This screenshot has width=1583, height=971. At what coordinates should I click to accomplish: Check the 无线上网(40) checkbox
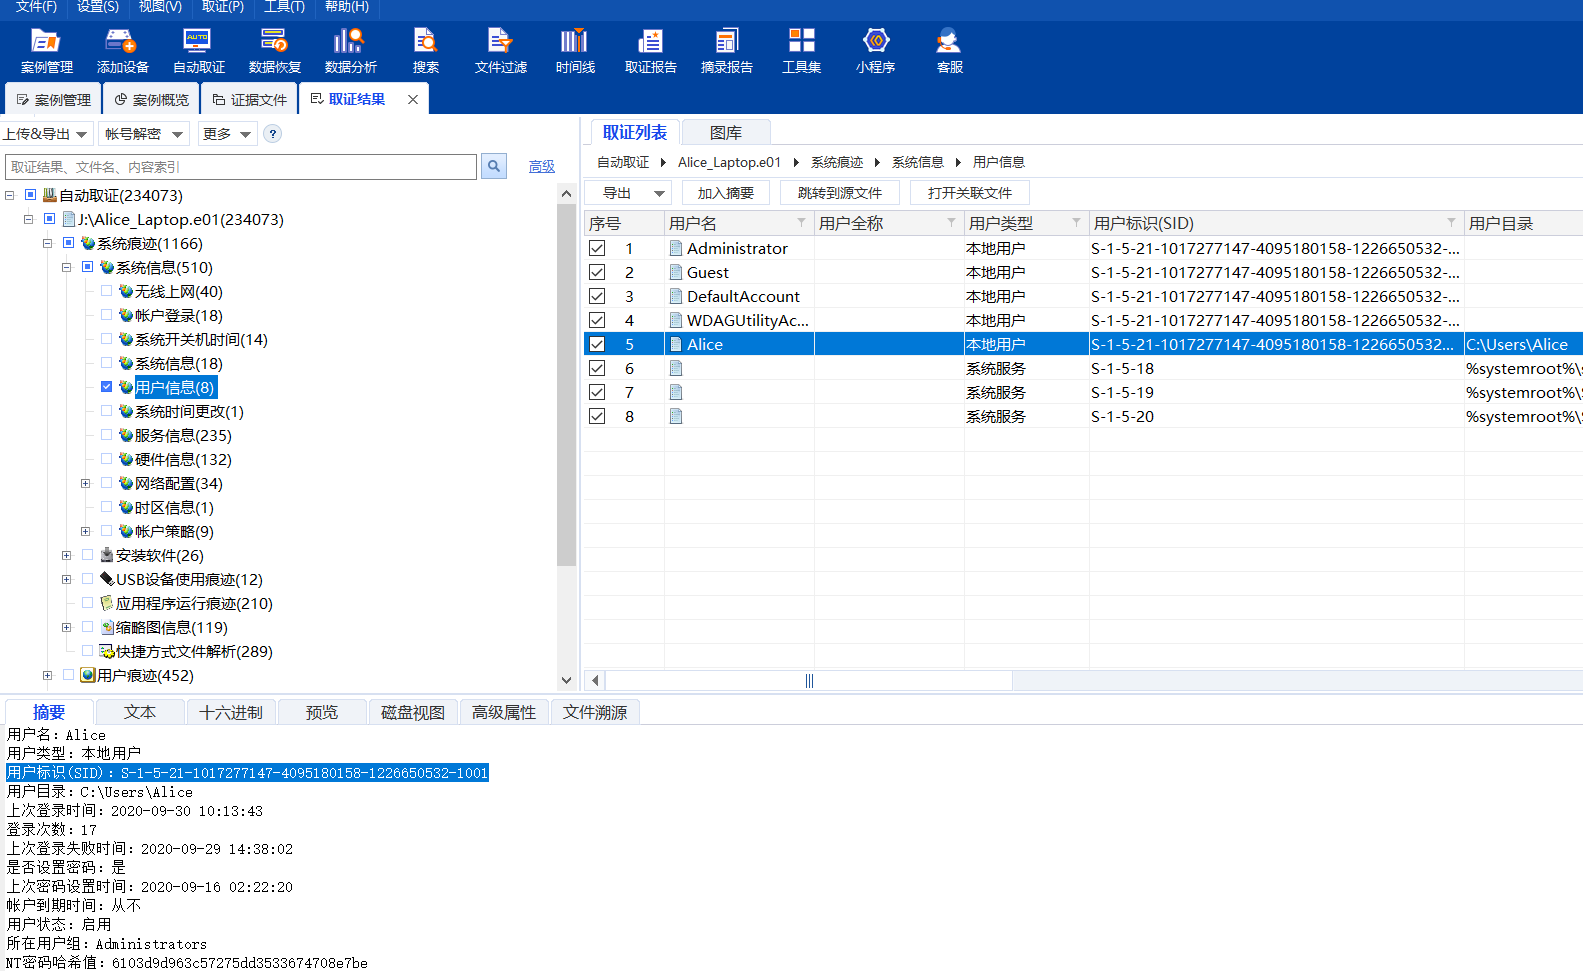(x=106, y=291)
